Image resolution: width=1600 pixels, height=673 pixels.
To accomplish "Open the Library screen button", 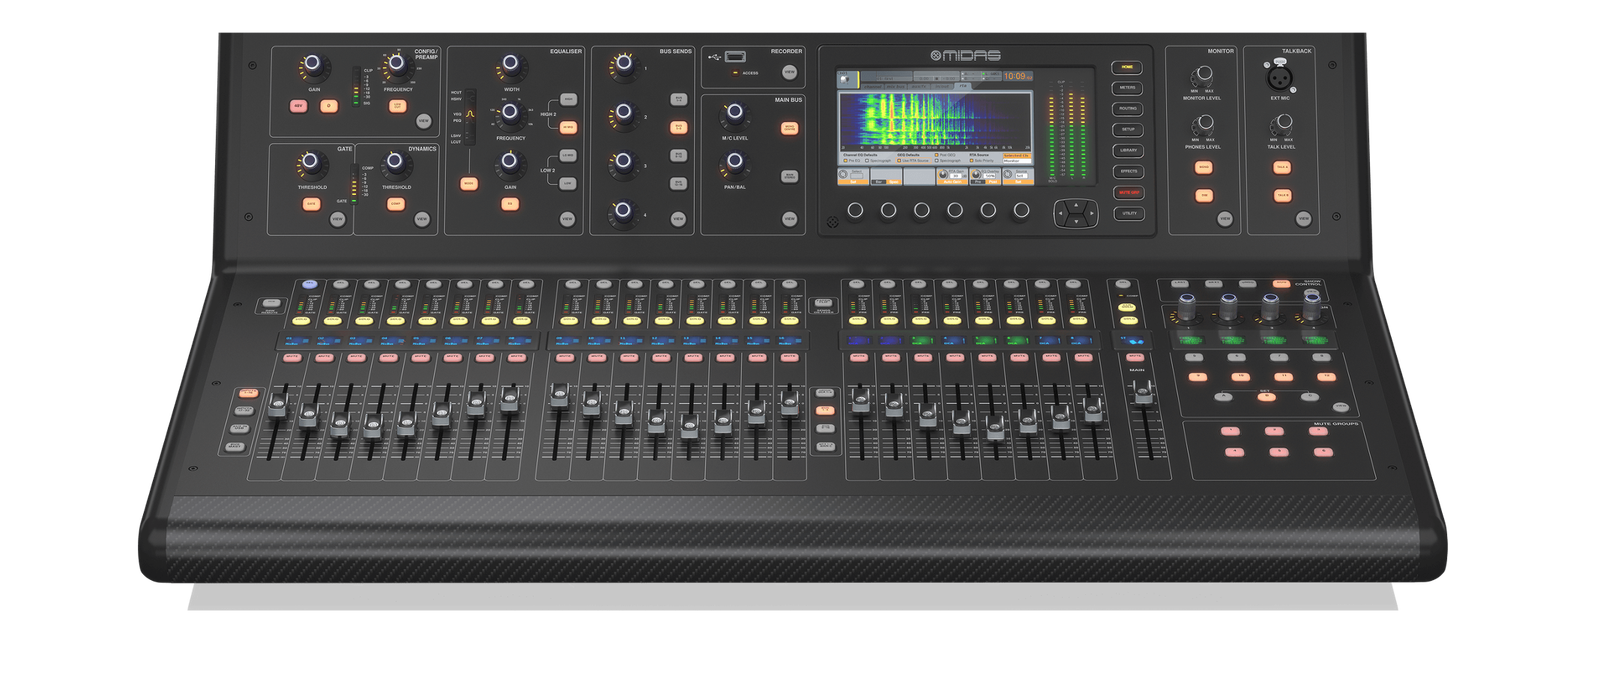I will pyautogui.click(x=1127, y=151).
